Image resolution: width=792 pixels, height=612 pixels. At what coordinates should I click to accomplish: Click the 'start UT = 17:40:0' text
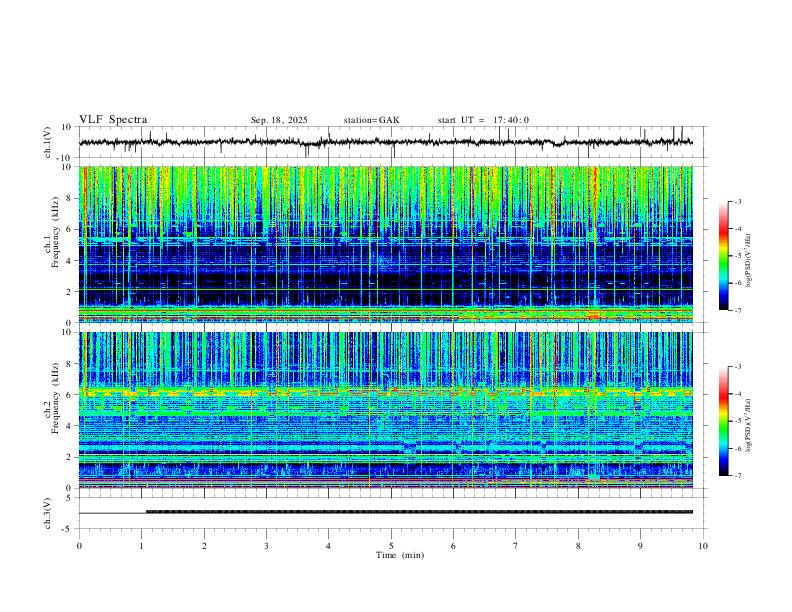[483, 120]
